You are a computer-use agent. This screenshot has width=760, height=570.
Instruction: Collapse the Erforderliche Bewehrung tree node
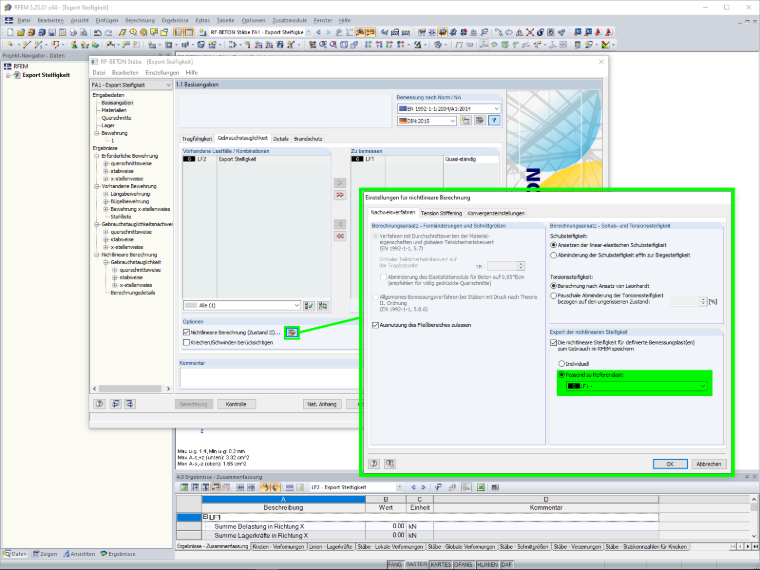click(x=96, y=156)
